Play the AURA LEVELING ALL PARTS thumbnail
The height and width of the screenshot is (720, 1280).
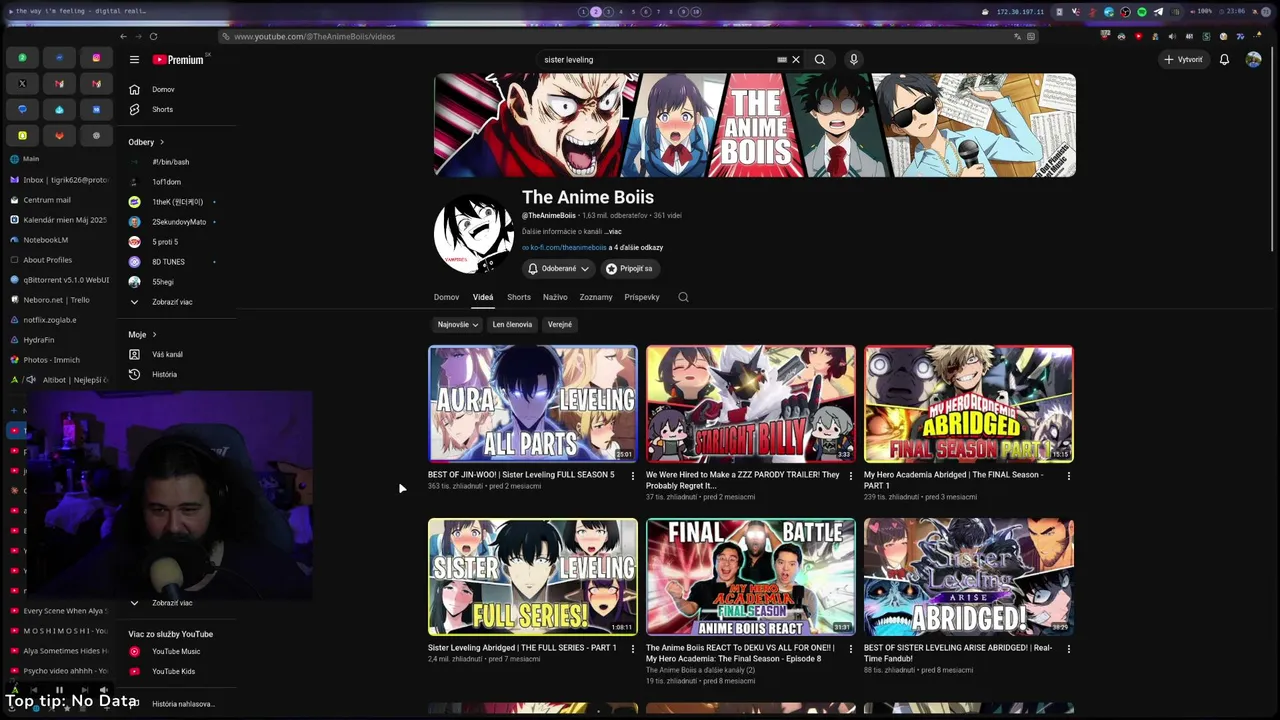(x=533, y=404)
